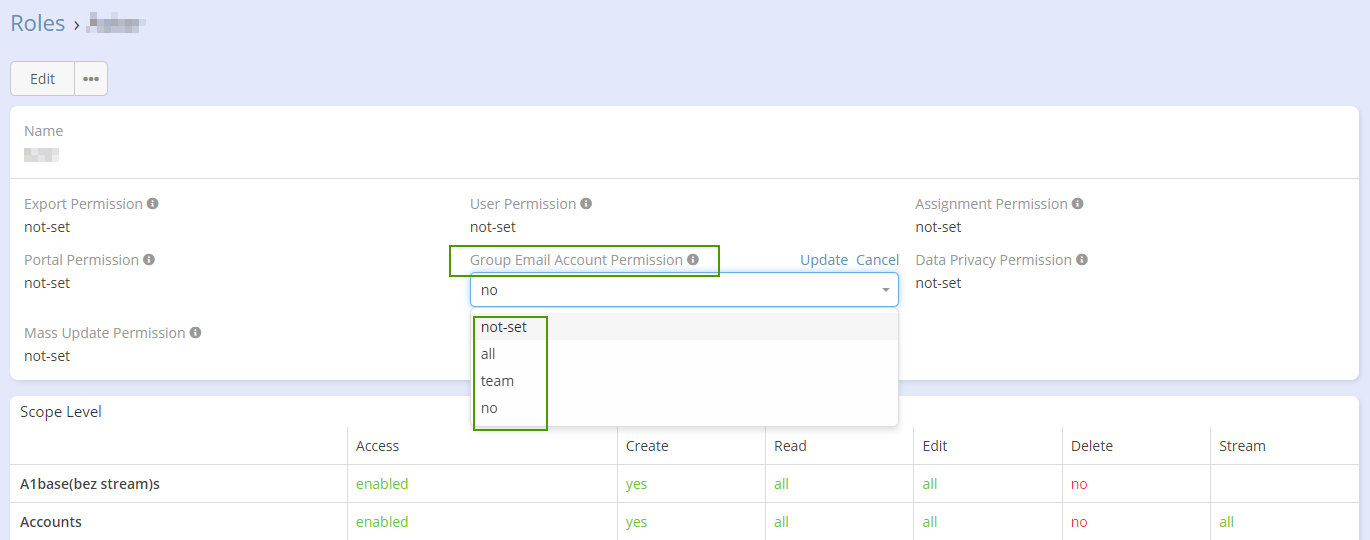Open the three-dots more actions menu
This screenshot has width=1370, height=540.
[91, 79]
